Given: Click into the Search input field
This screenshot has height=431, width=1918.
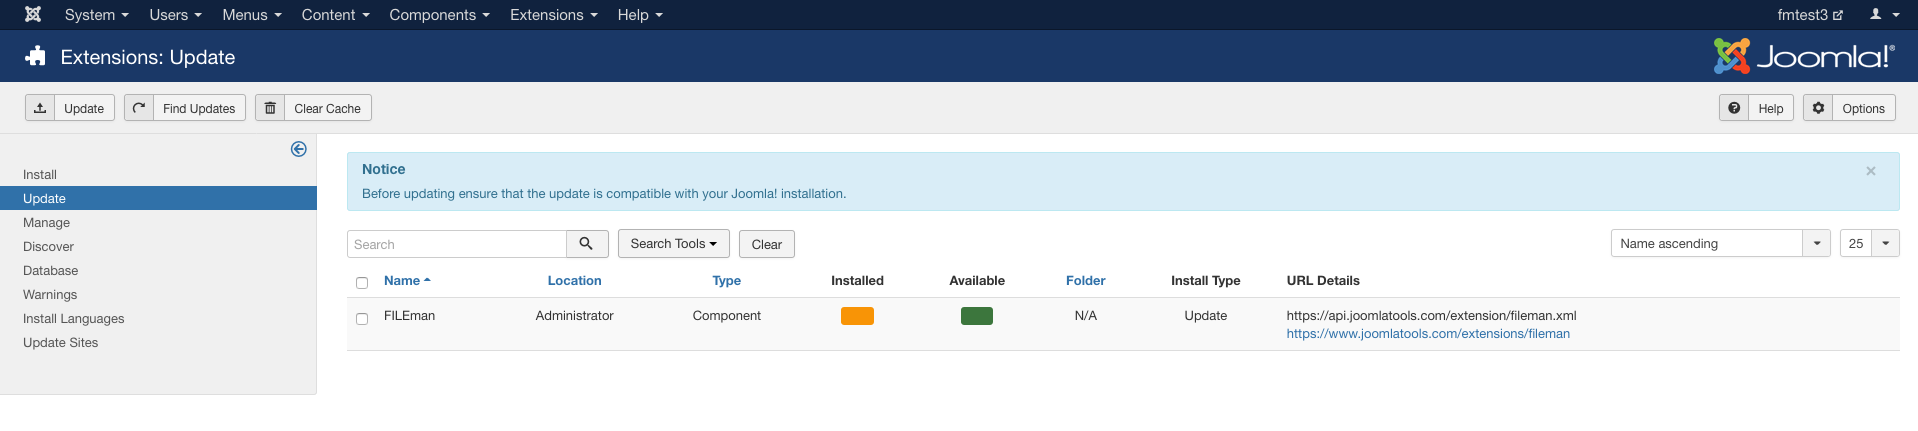Looking at the screenshot, I should pos(457,244).
